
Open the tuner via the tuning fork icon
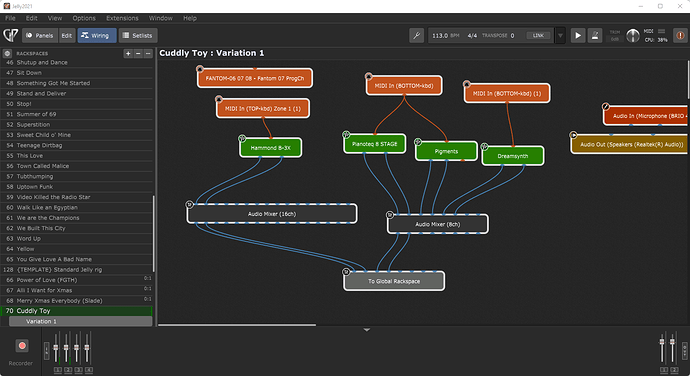[416, 35]
